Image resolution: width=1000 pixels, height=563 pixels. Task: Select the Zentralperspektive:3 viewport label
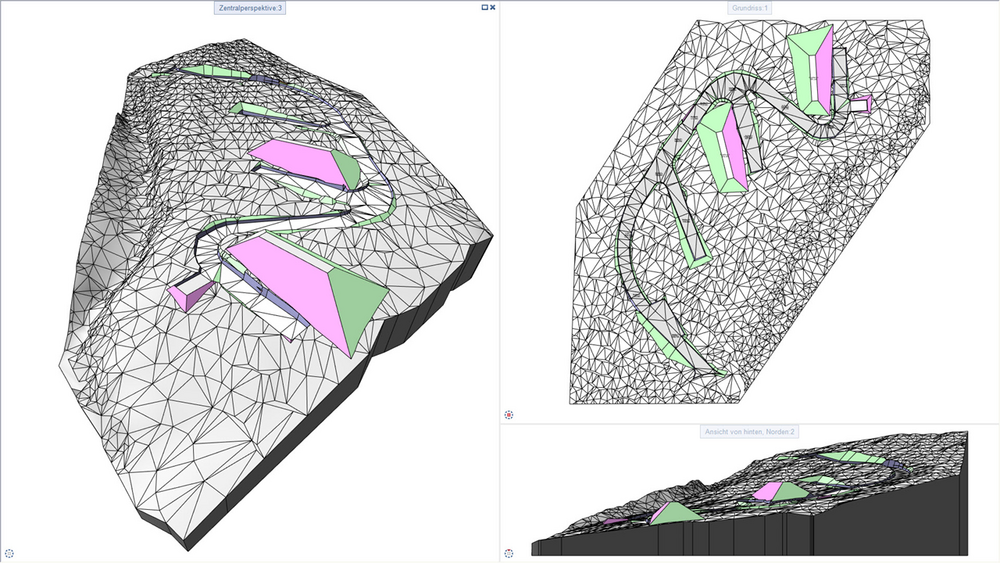[250, 8]
